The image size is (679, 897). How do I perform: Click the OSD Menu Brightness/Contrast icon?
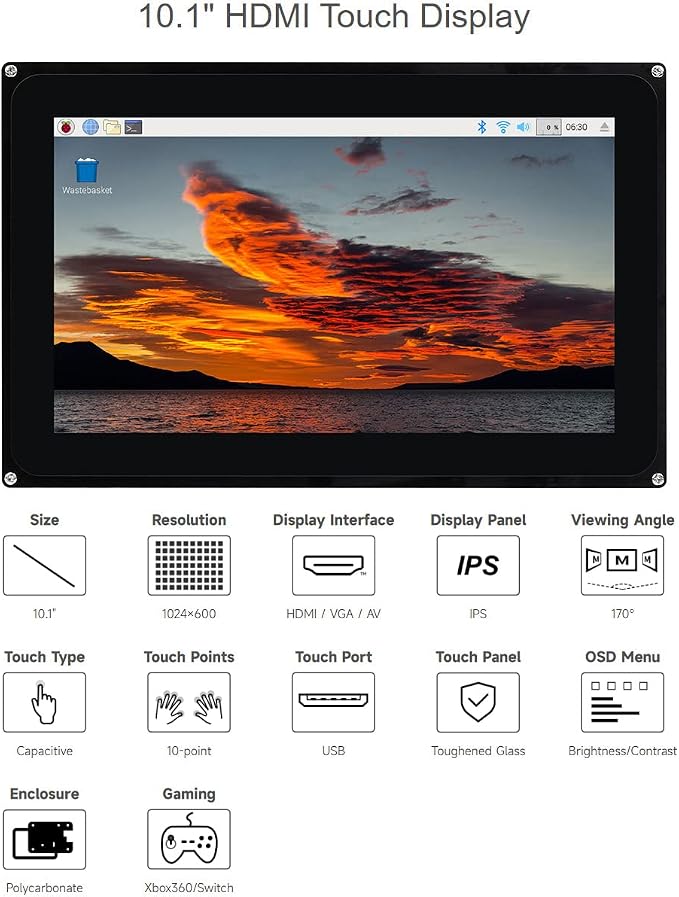click(622, 702)
